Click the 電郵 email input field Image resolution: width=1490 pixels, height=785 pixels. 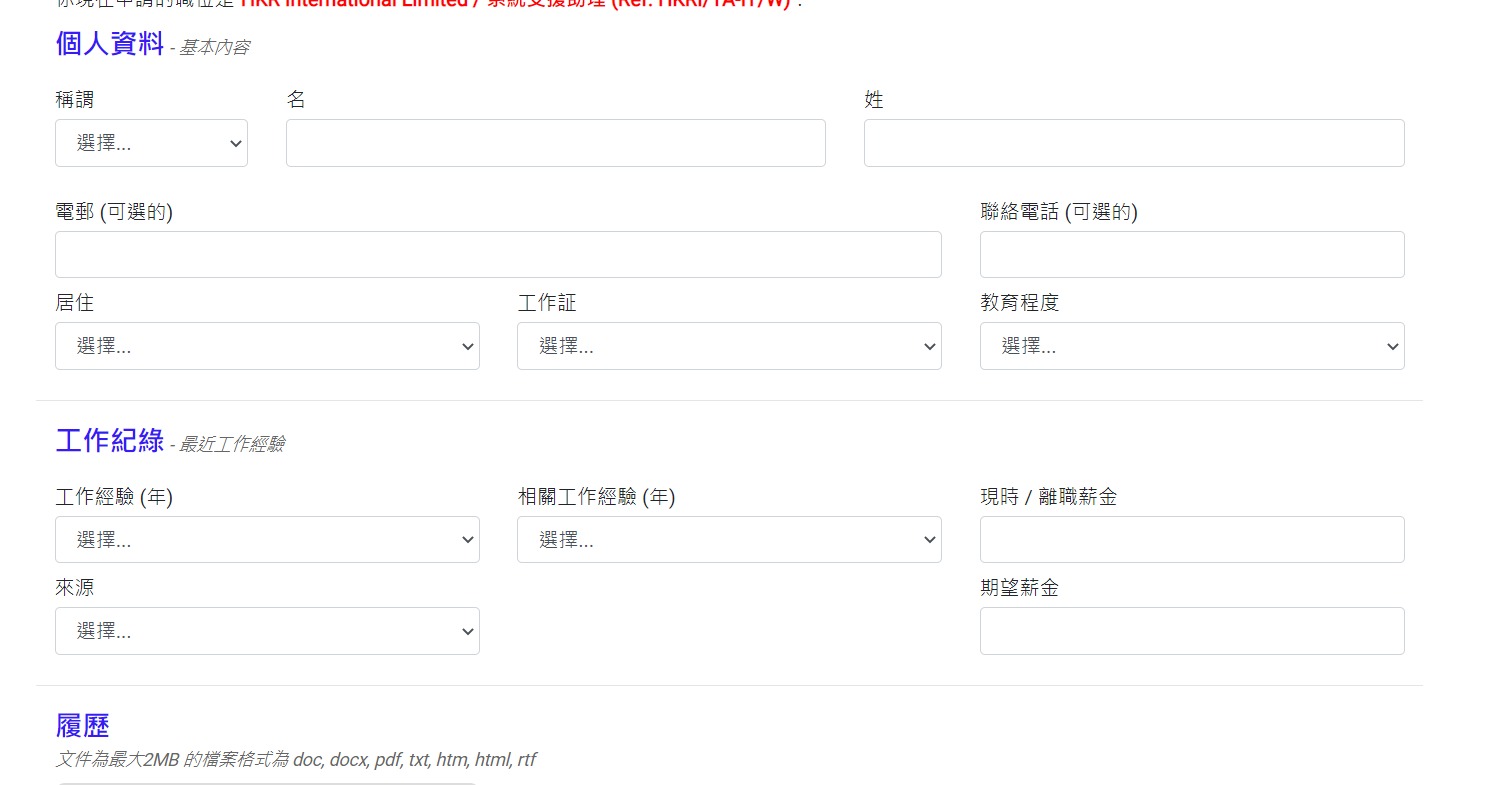[498, 254]
